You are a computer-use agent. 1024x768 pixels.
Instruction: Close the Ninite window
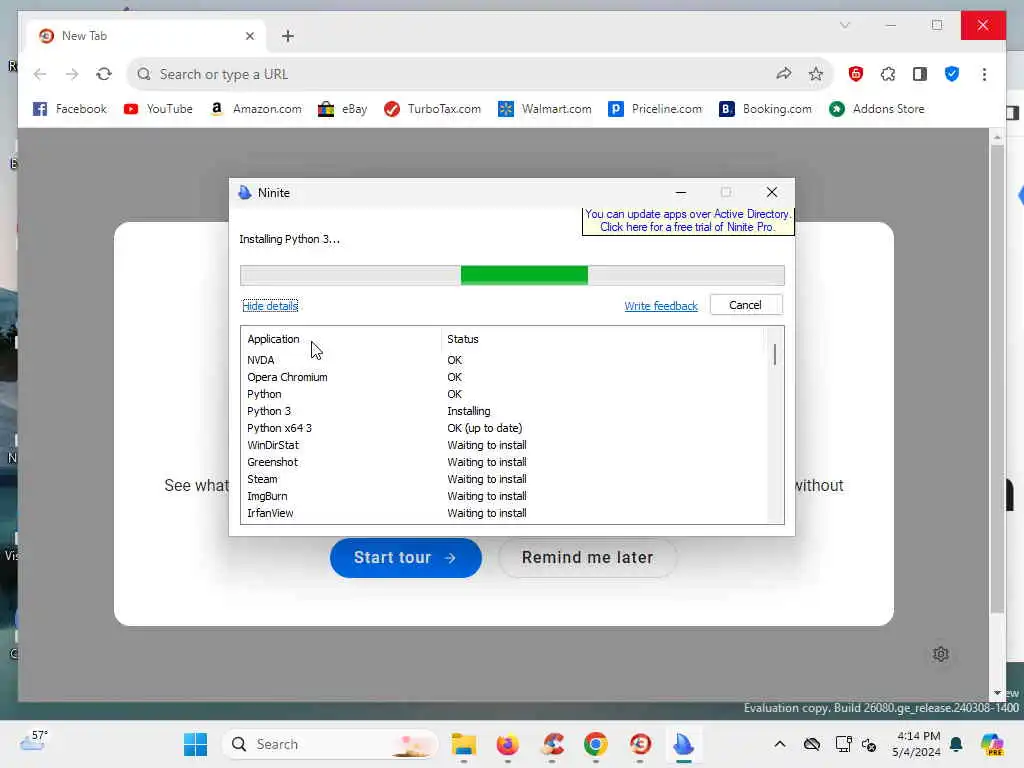tap(771, 193)
